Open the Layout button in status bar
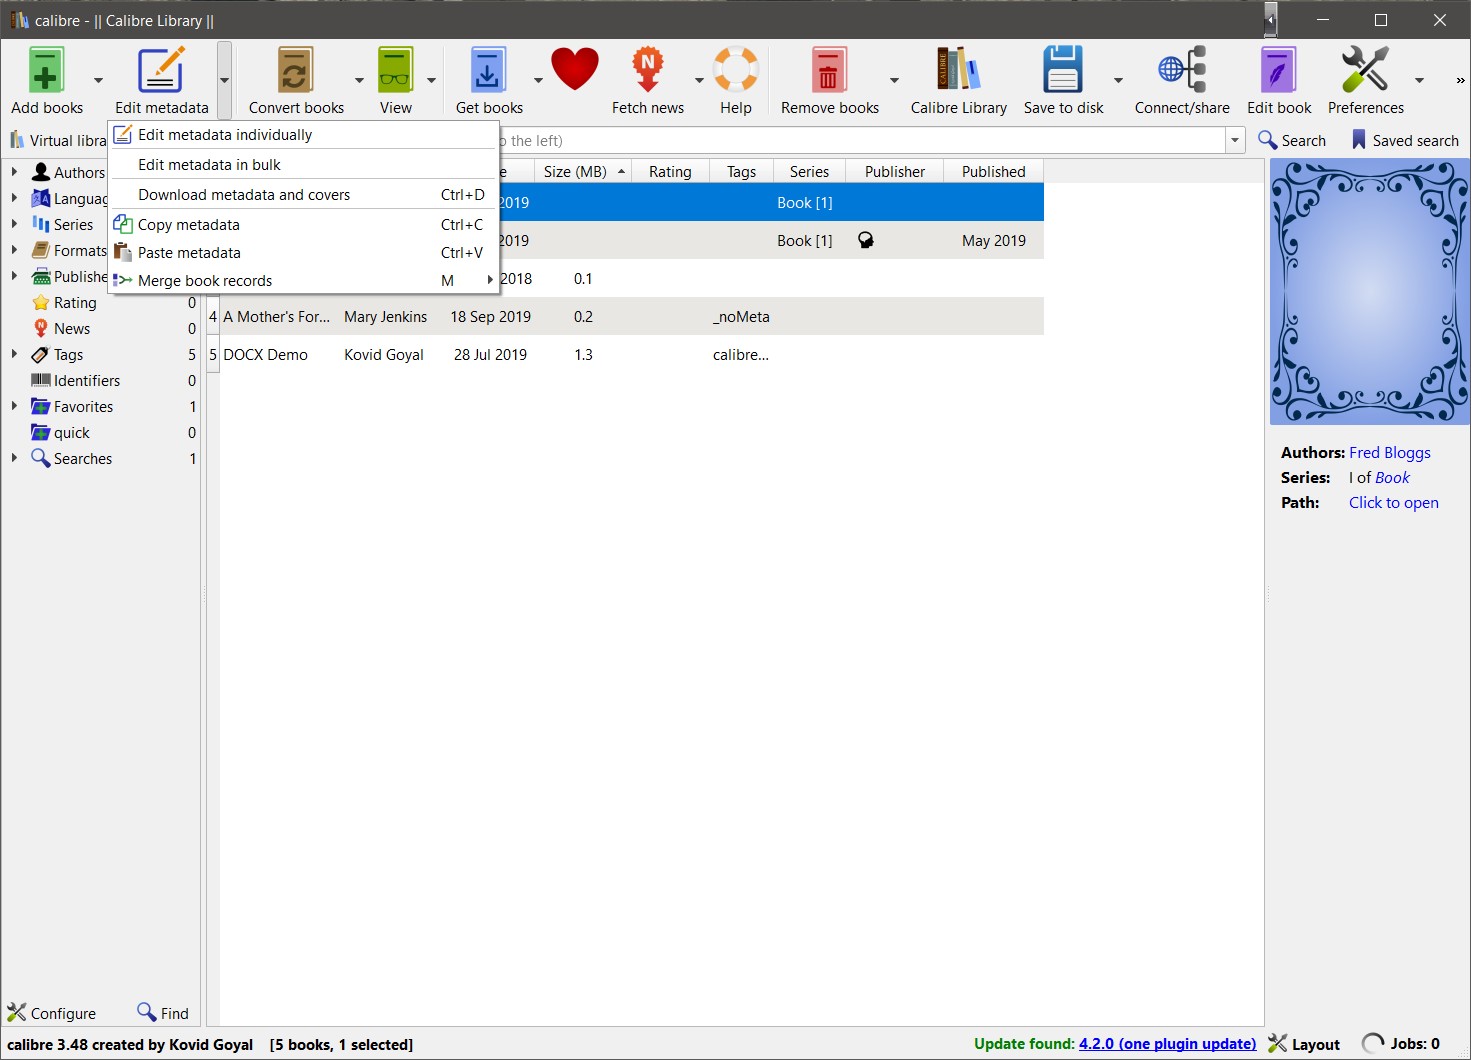 coord(1304,1044)
